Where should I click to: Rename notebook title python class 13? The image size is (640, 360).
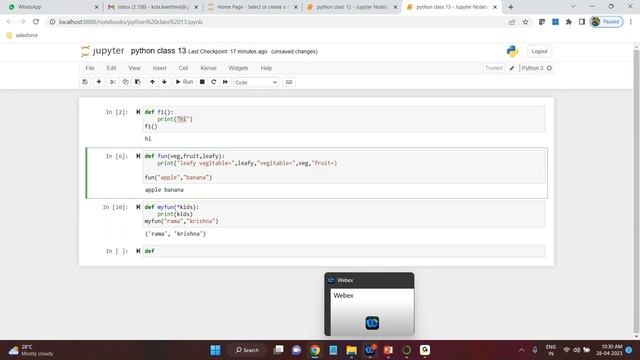tap(158, 51)
